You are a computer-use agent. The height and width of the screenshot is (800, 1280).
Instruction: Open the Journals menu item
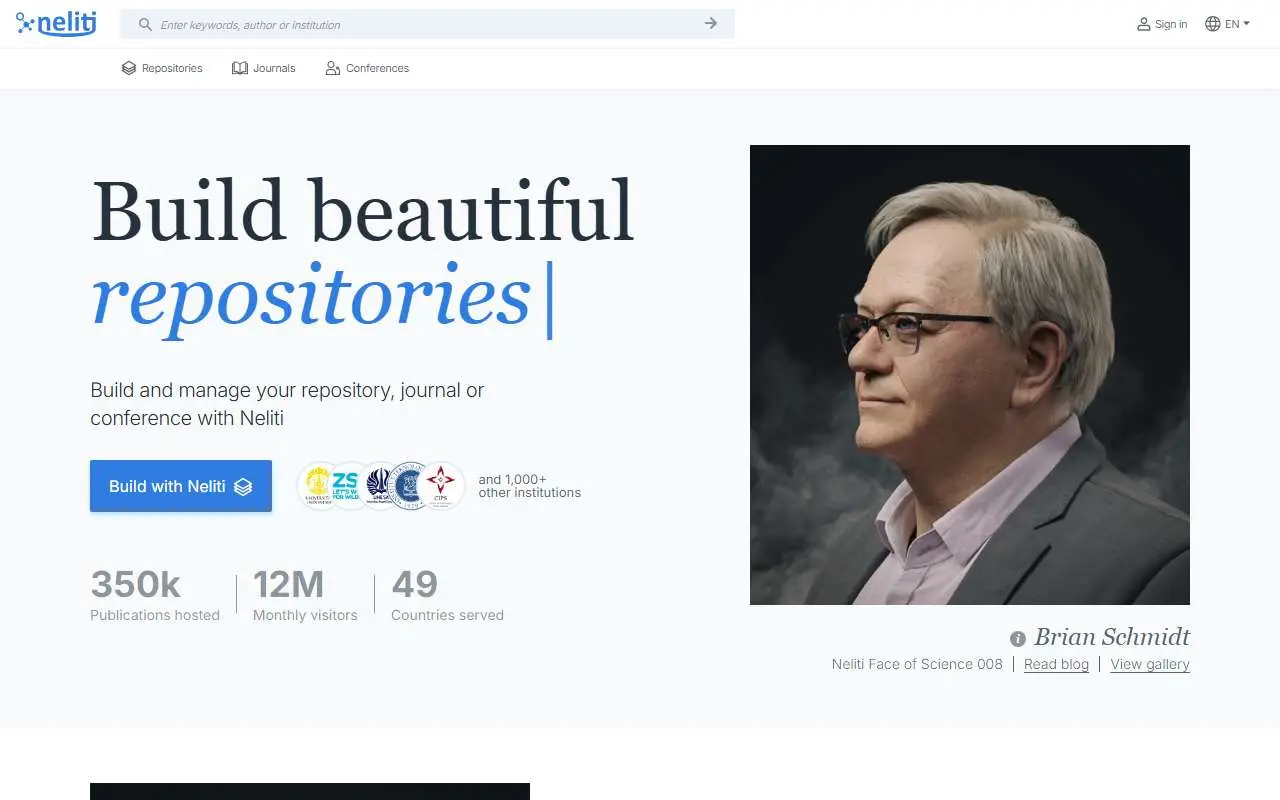click(x=264, y=68)
